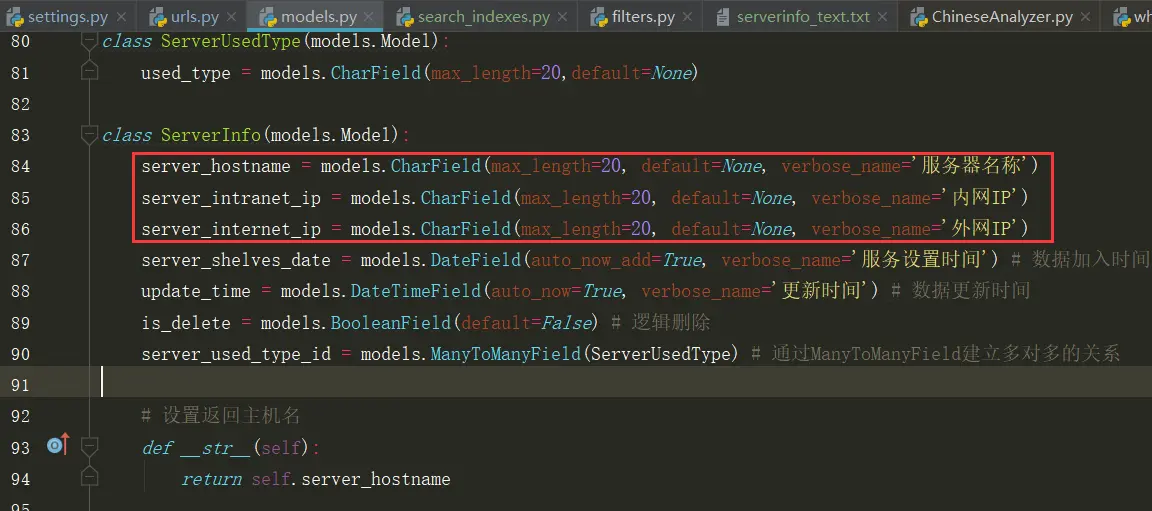1152x511 pixels.
Task: Close the urls.py tab
Action: point(231,16)
